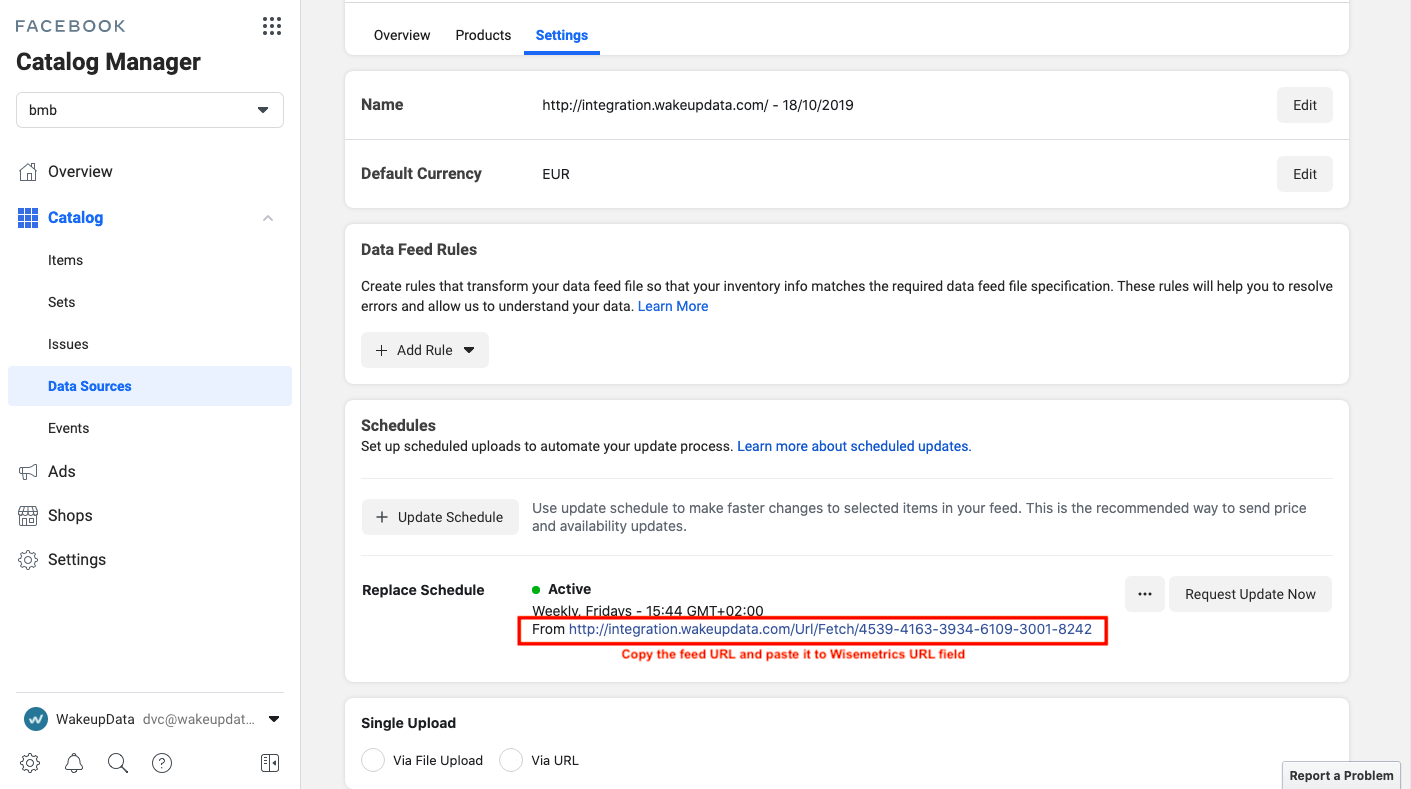Select the Via URL radio button
Viewport: 1411px width, 789px height.
coord(511,760)
